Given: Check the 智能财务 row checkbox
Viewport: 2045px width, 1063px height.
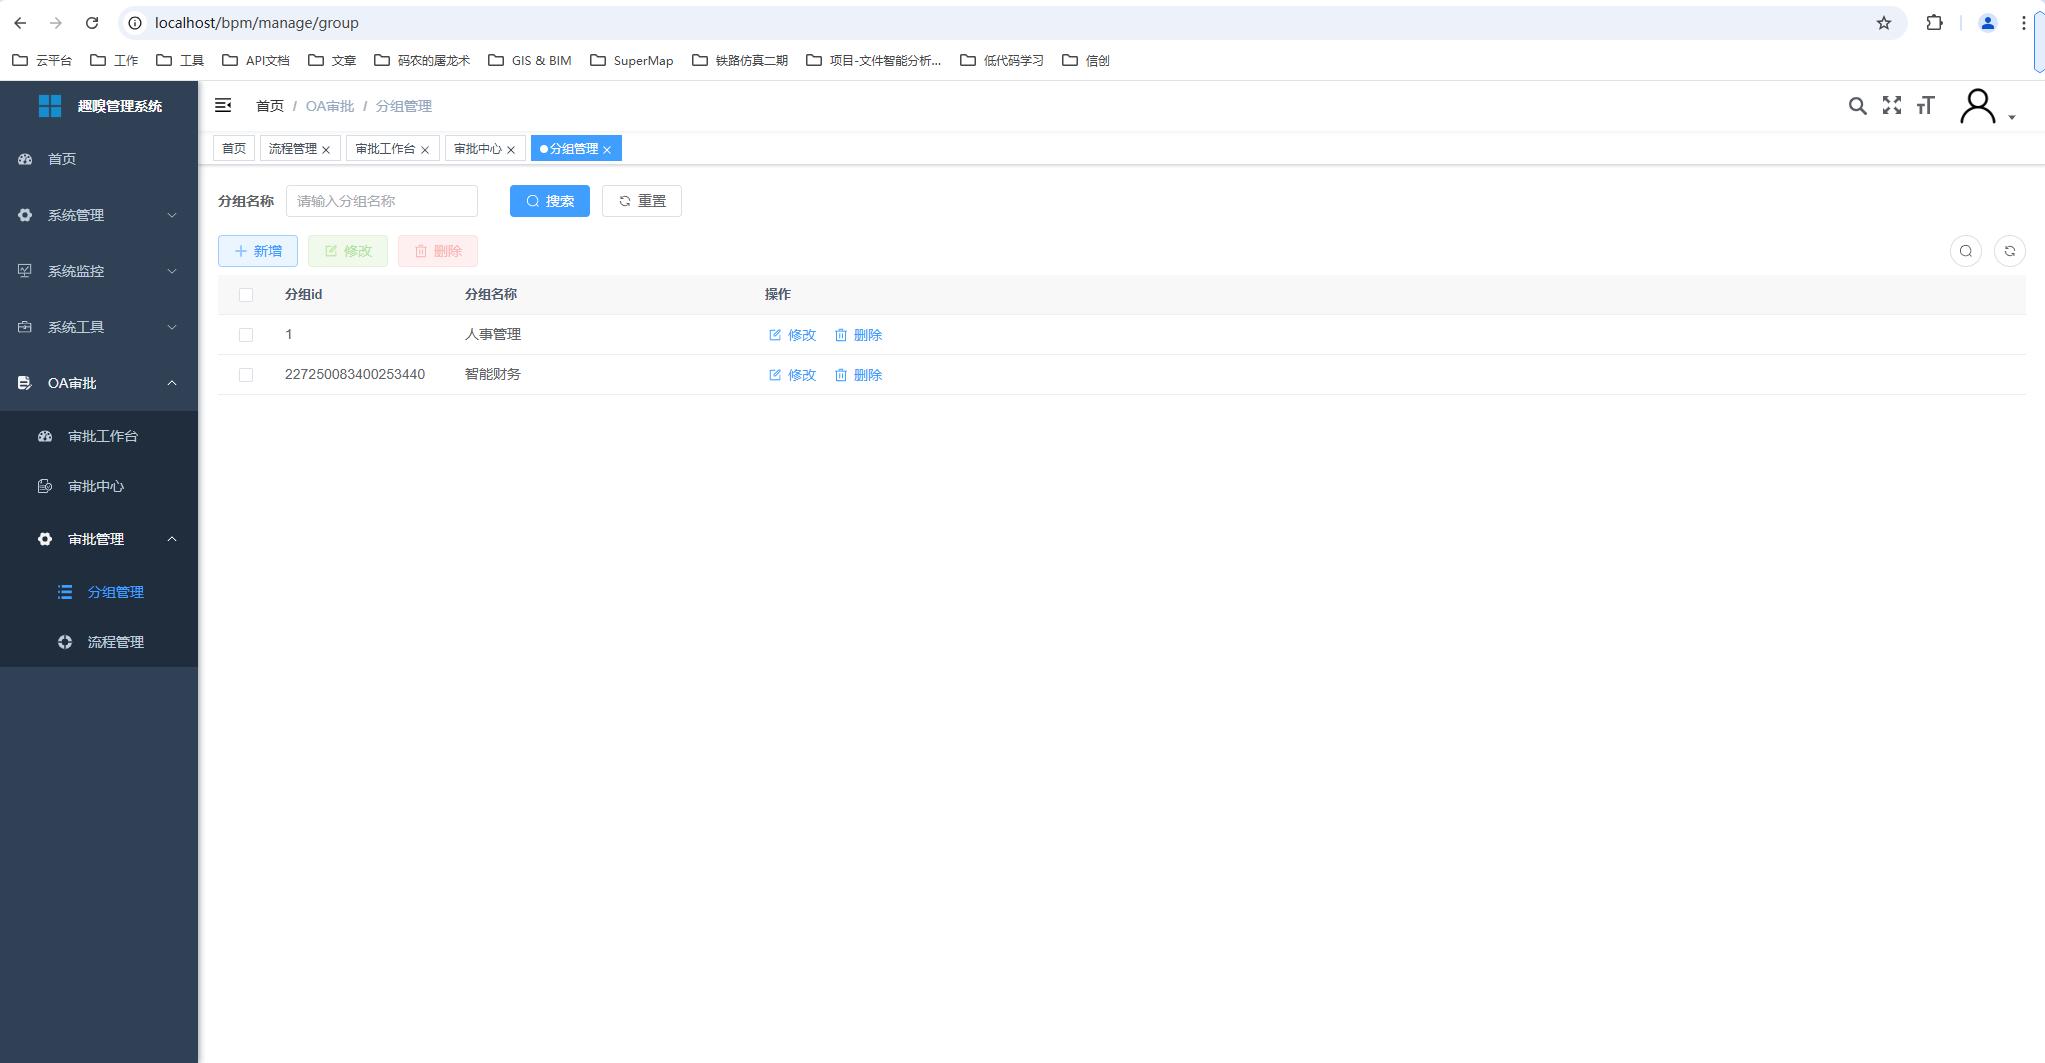Looking at the screenshot, I should (246, 375).
